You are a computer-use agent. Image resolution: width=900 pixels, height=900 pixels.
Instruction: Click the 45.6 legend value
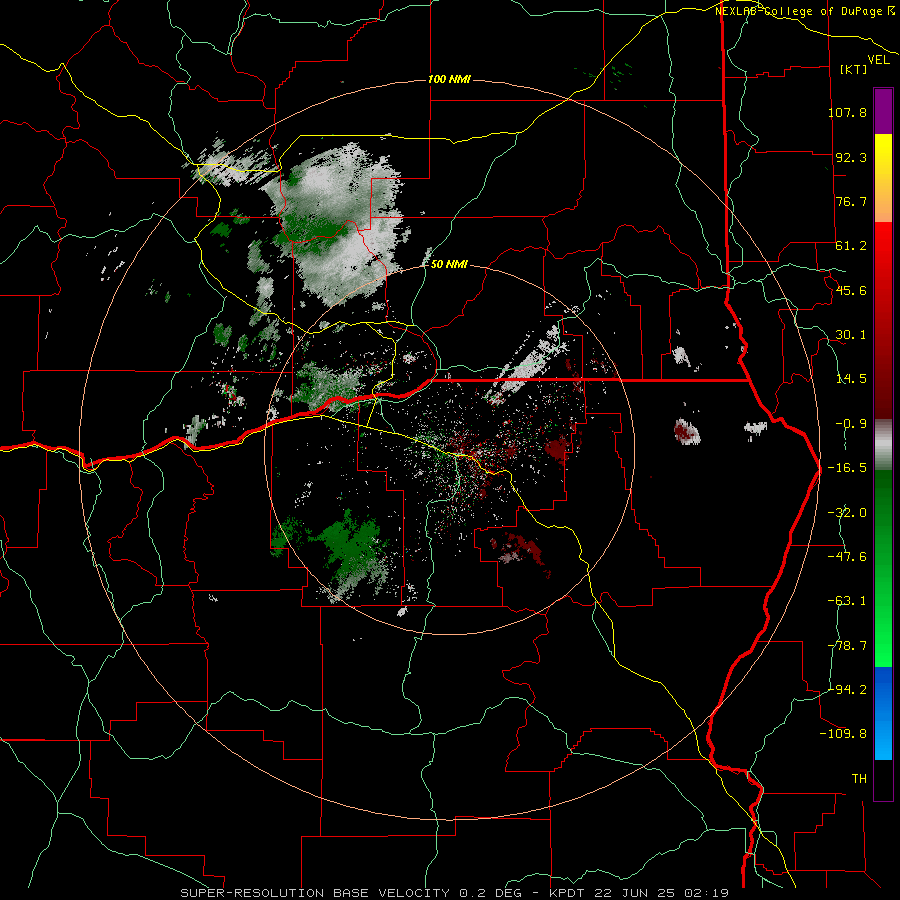[x=851, y=290]
